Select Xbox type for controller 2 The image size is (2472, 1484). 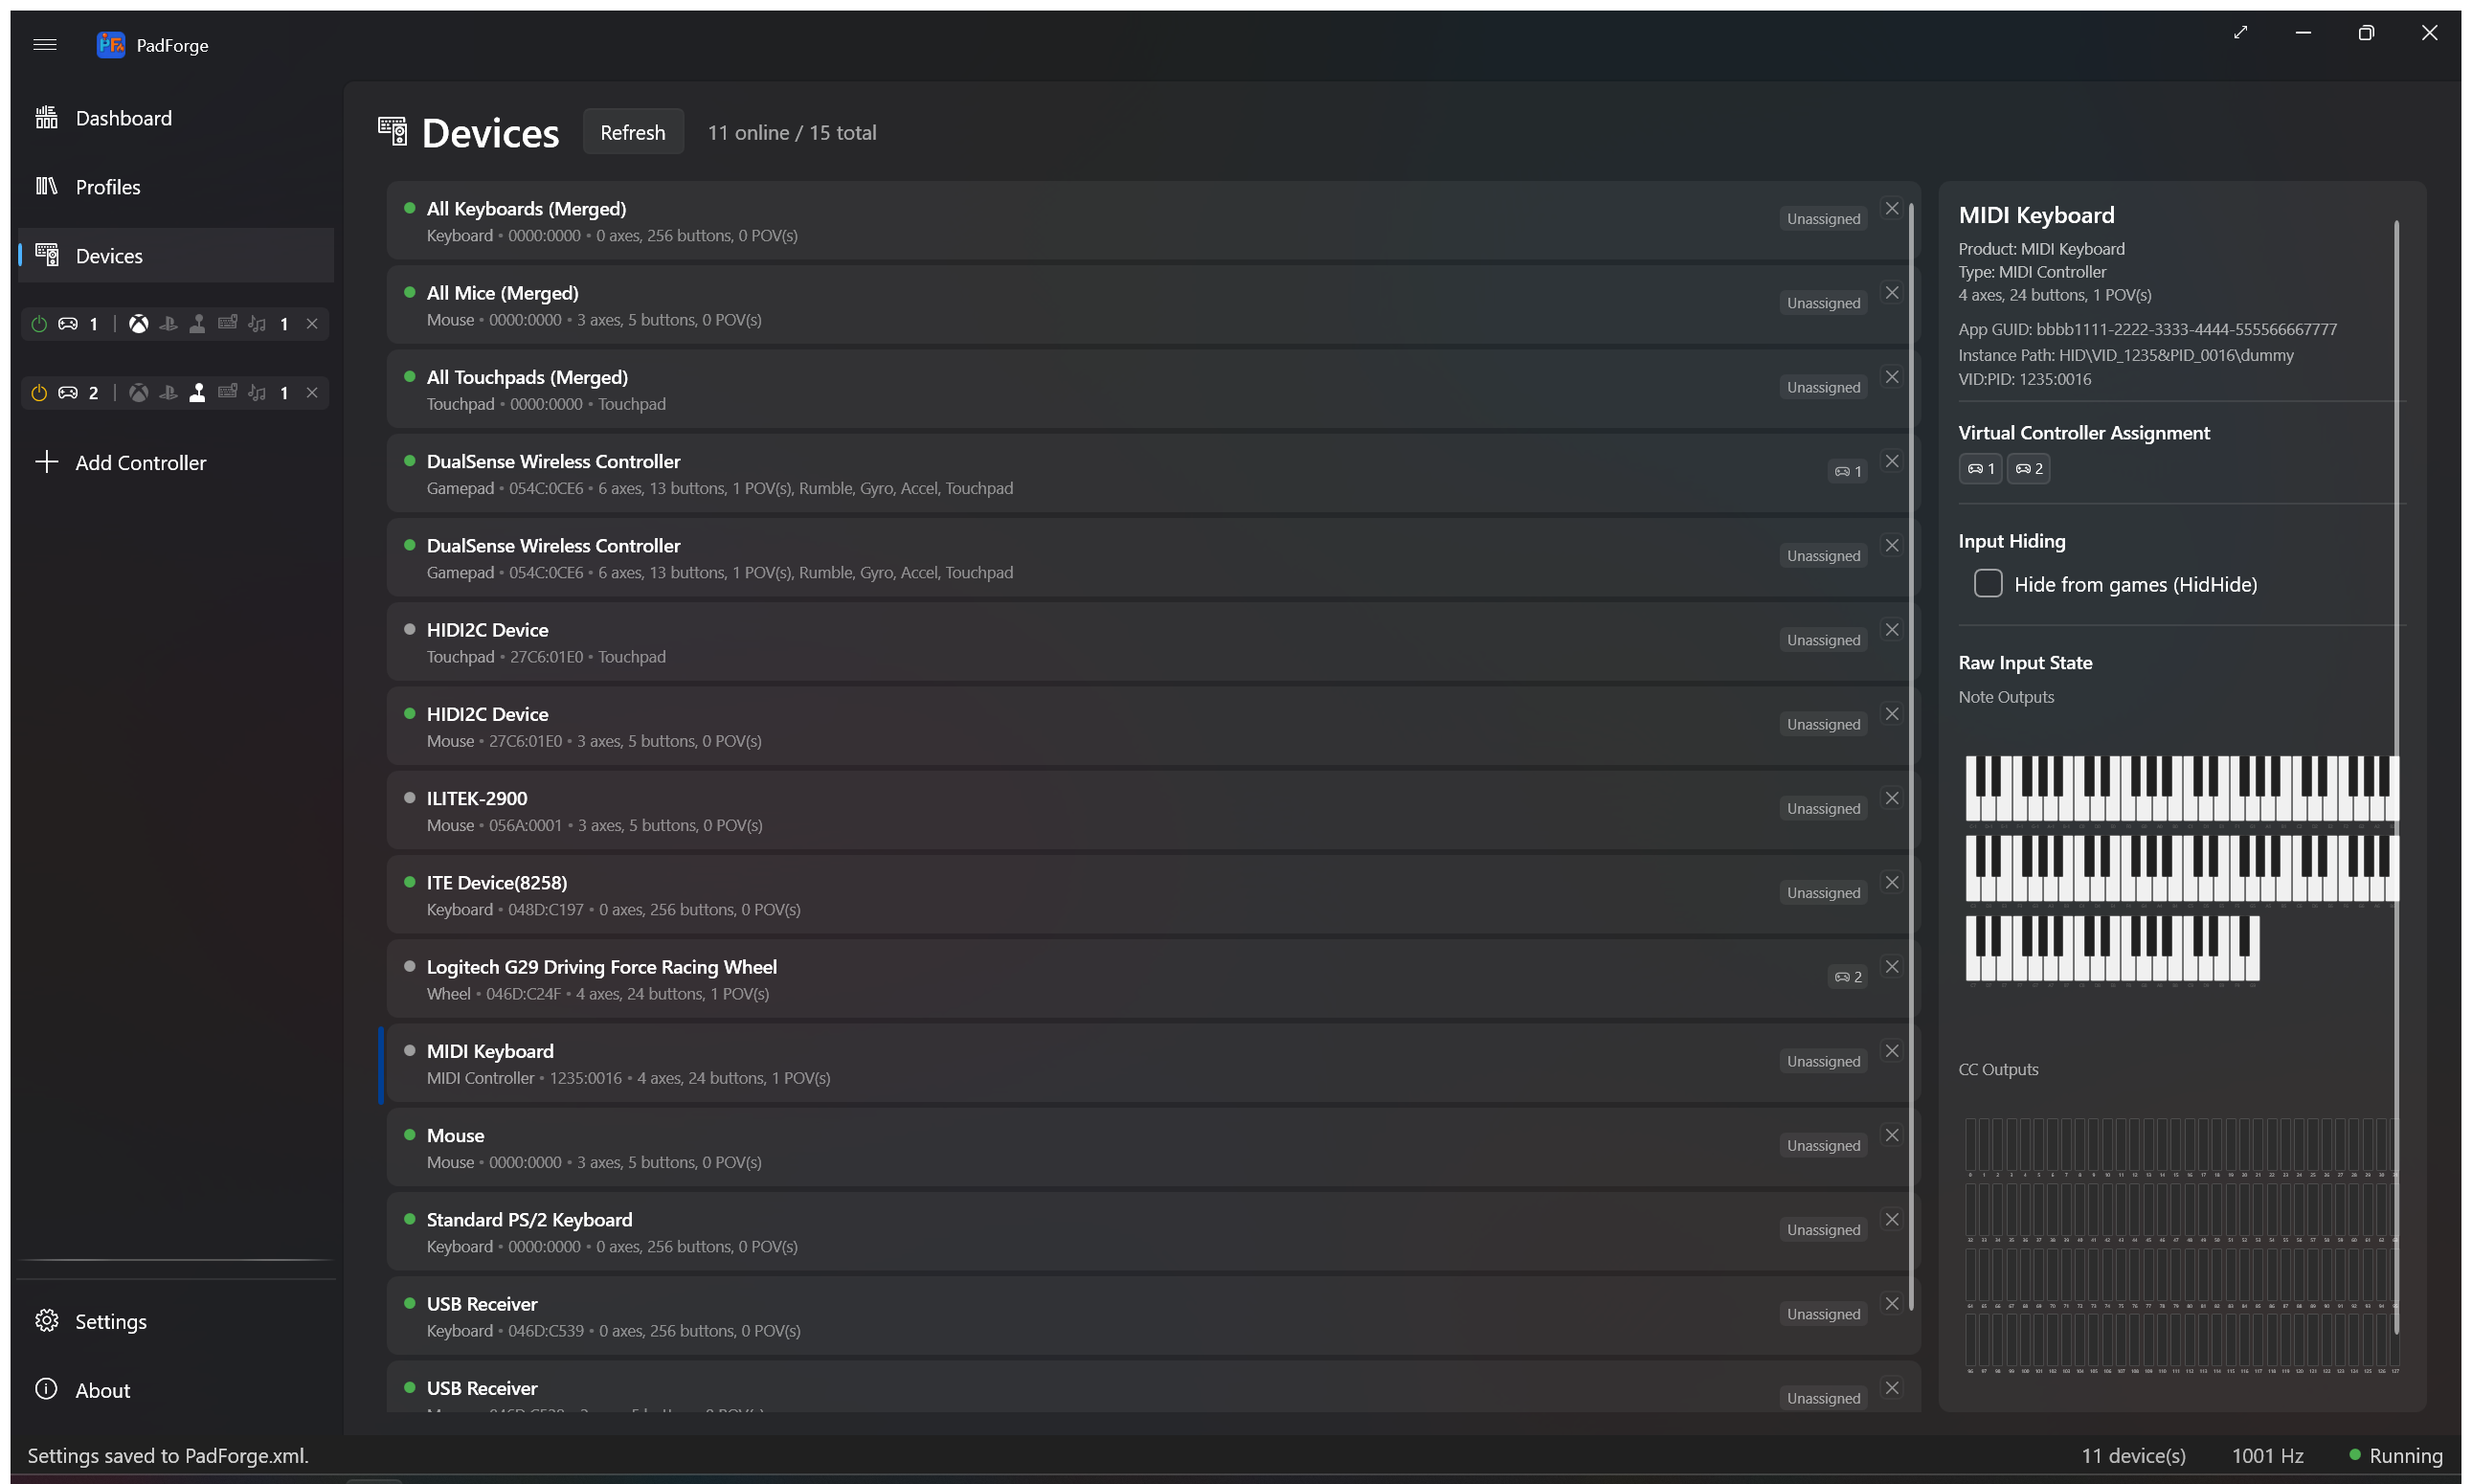click(x=139, y=393)
